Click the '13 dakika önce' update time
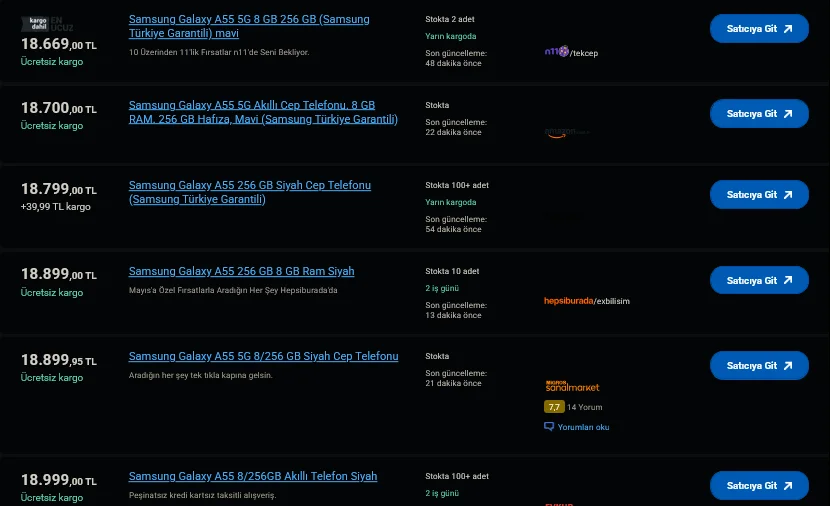 coord(454,315)
